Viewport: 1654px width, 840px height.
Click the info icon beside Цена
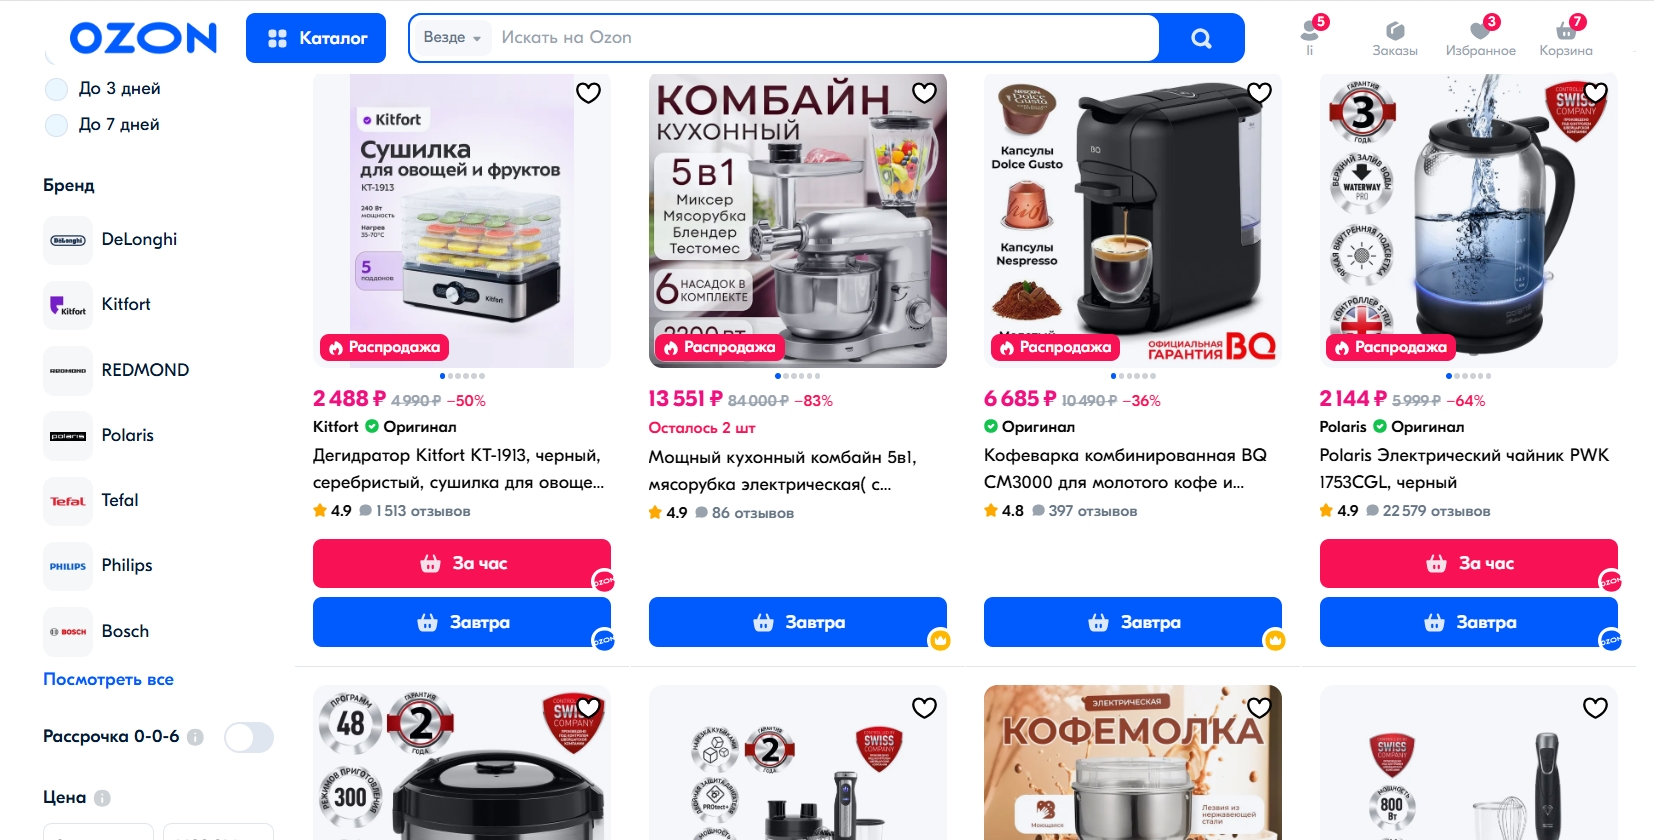[x=102, y=798]
